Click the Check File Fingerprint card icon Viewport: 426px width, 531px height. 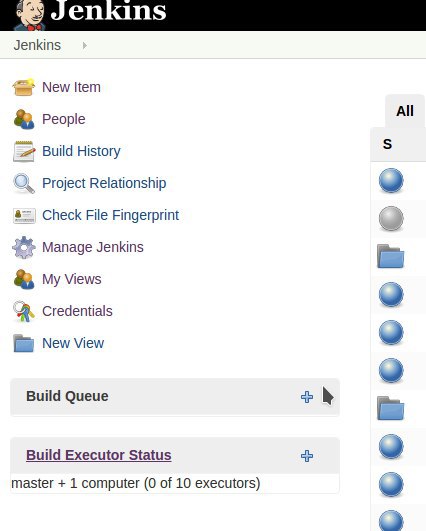(x=24, y=216)
